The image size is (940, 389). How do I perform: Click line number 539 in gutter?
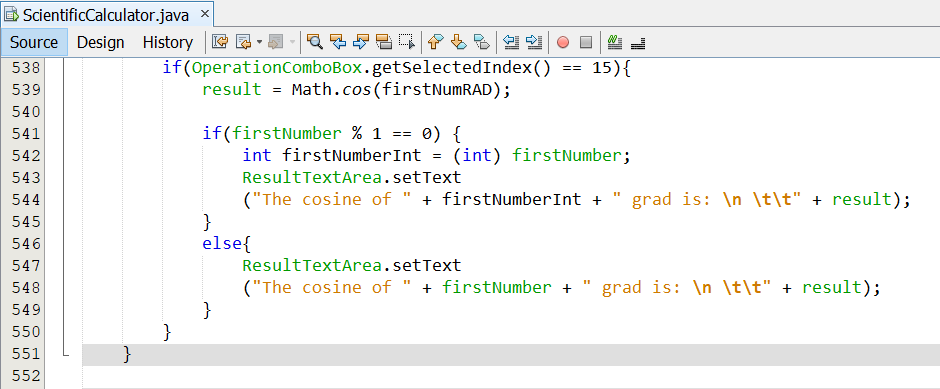click(26, 90)
